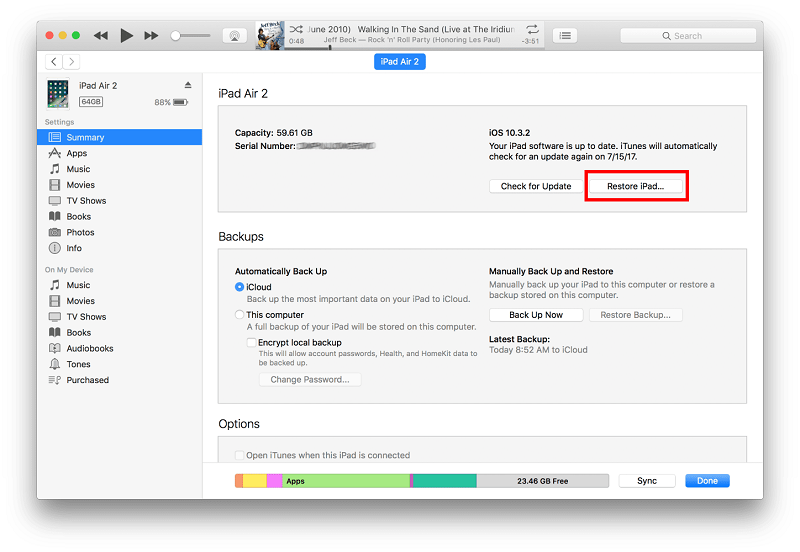Viewport: 800px width, 552px height.
Task: Skip to the next track
Action: click(x=151, y=35)
